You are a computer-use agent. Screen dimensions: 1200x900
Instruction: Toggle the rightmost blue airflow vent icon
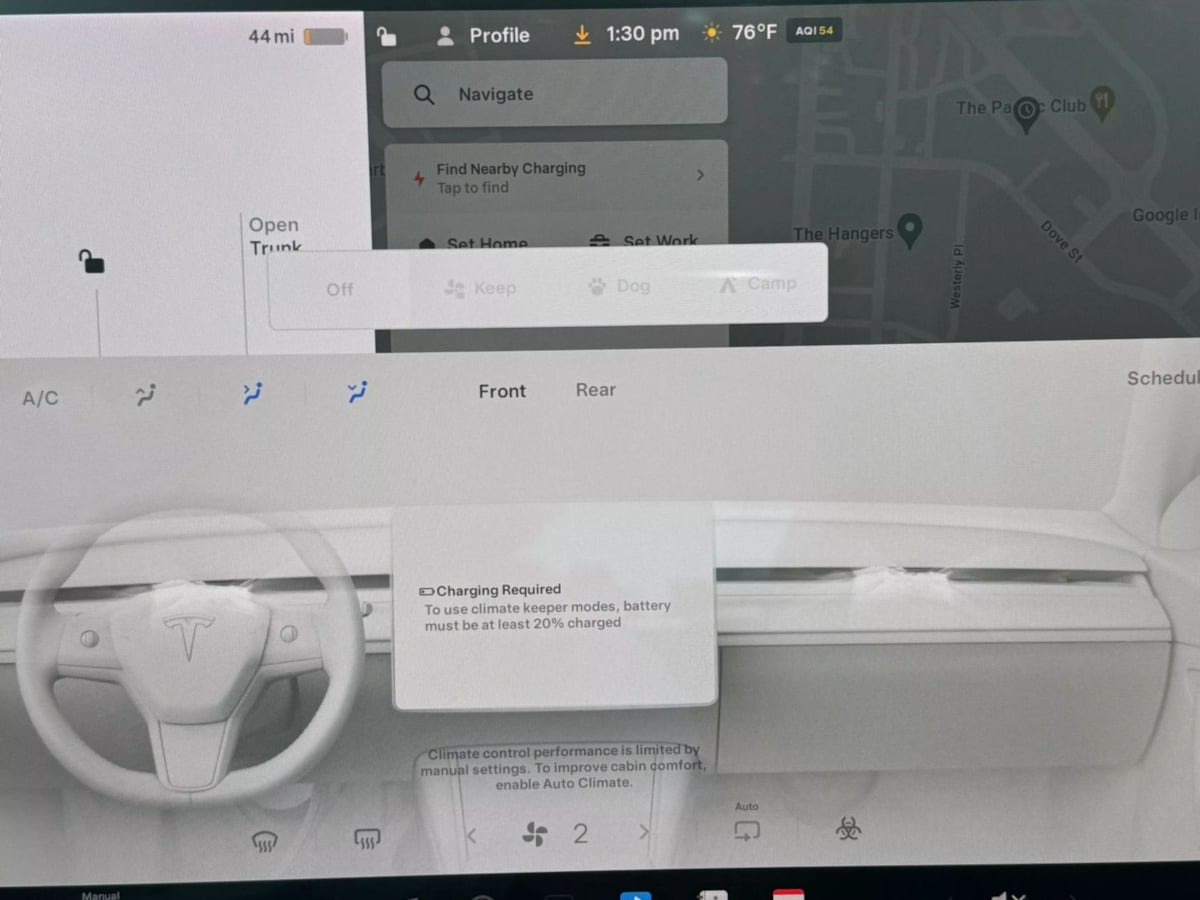tap(356, 393)
